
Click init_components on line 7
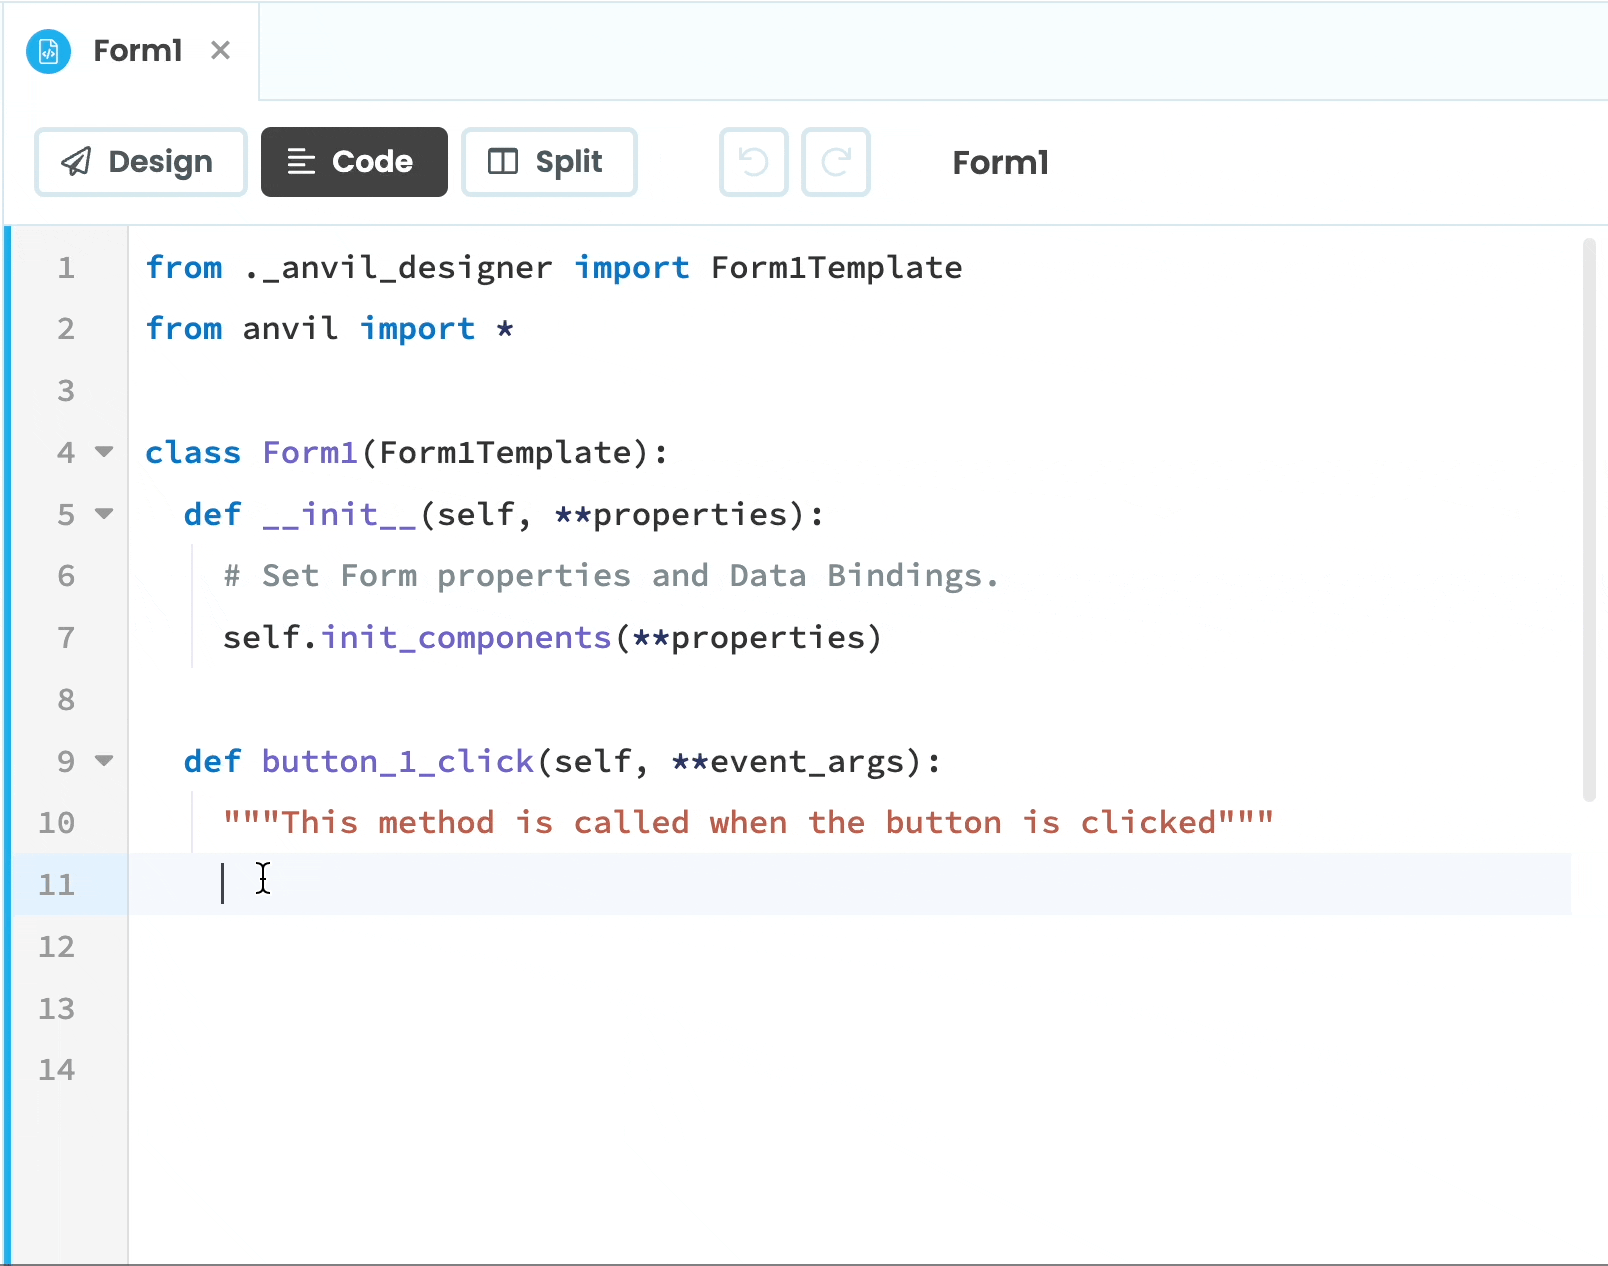tap(466, 637)
